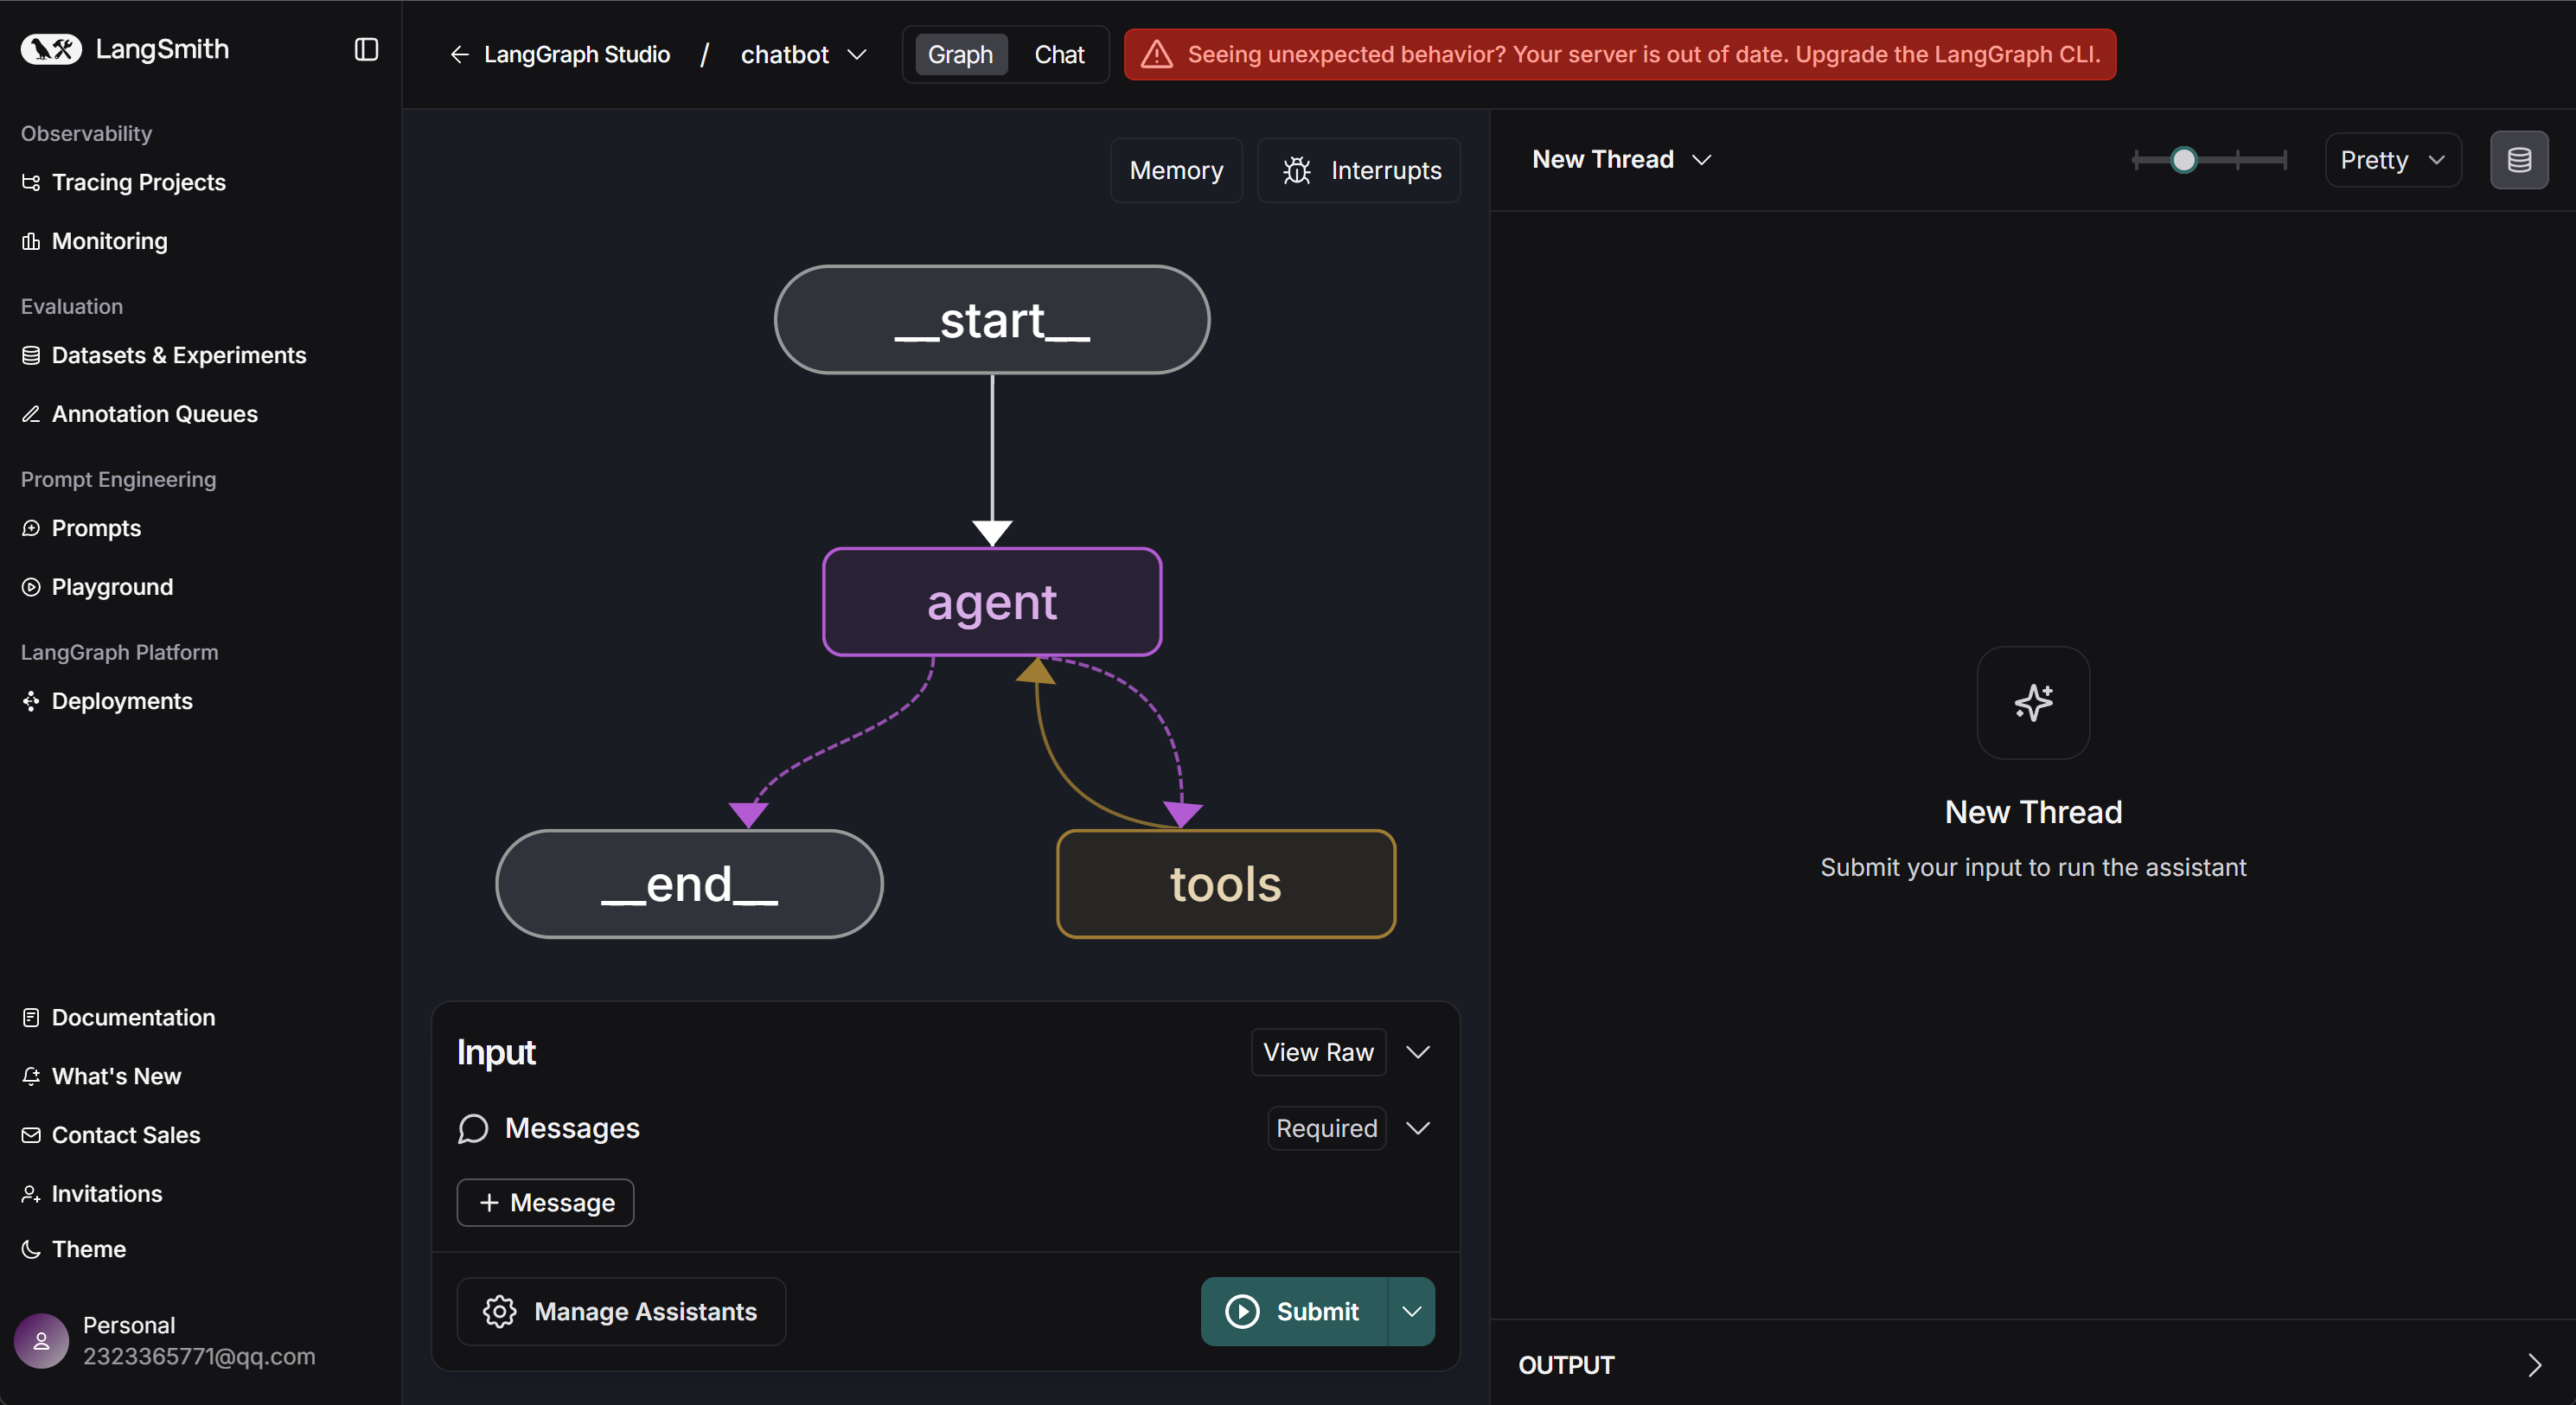Screen dimensions: 2576x1405
Task: Collapse the Input section chevron
Action: pos(1417,1052)
